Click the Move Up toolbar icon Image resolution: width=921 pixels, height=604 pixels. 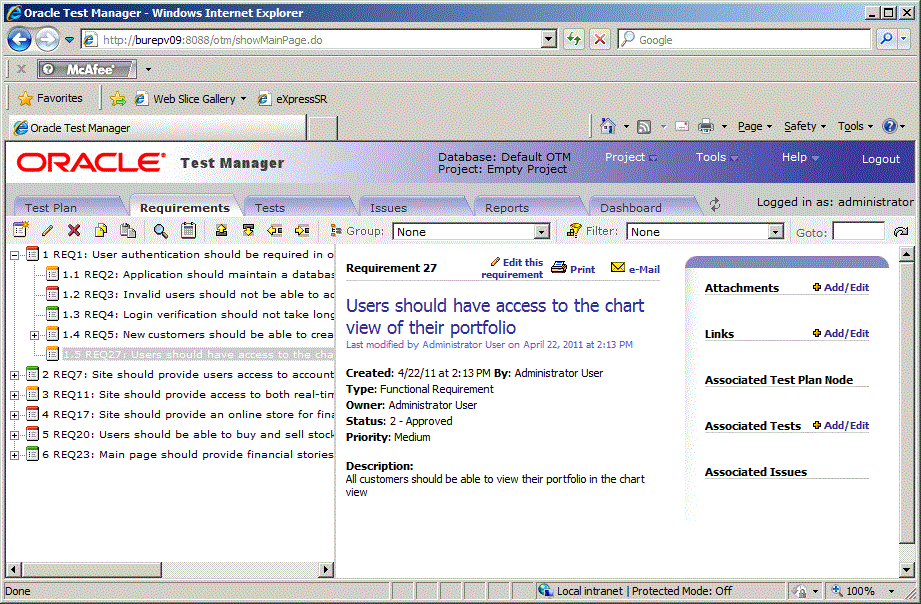pos(221,230)
